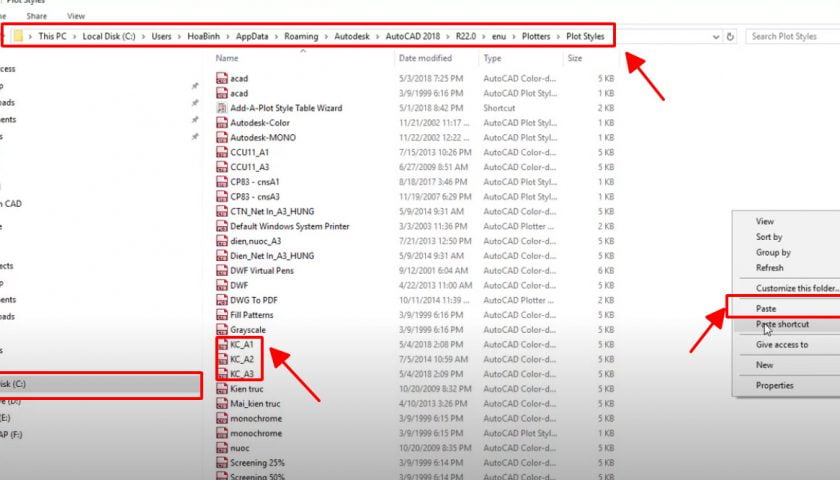Select monochrome file sized 5 KB
840x480 pixels.
[256, 418]
